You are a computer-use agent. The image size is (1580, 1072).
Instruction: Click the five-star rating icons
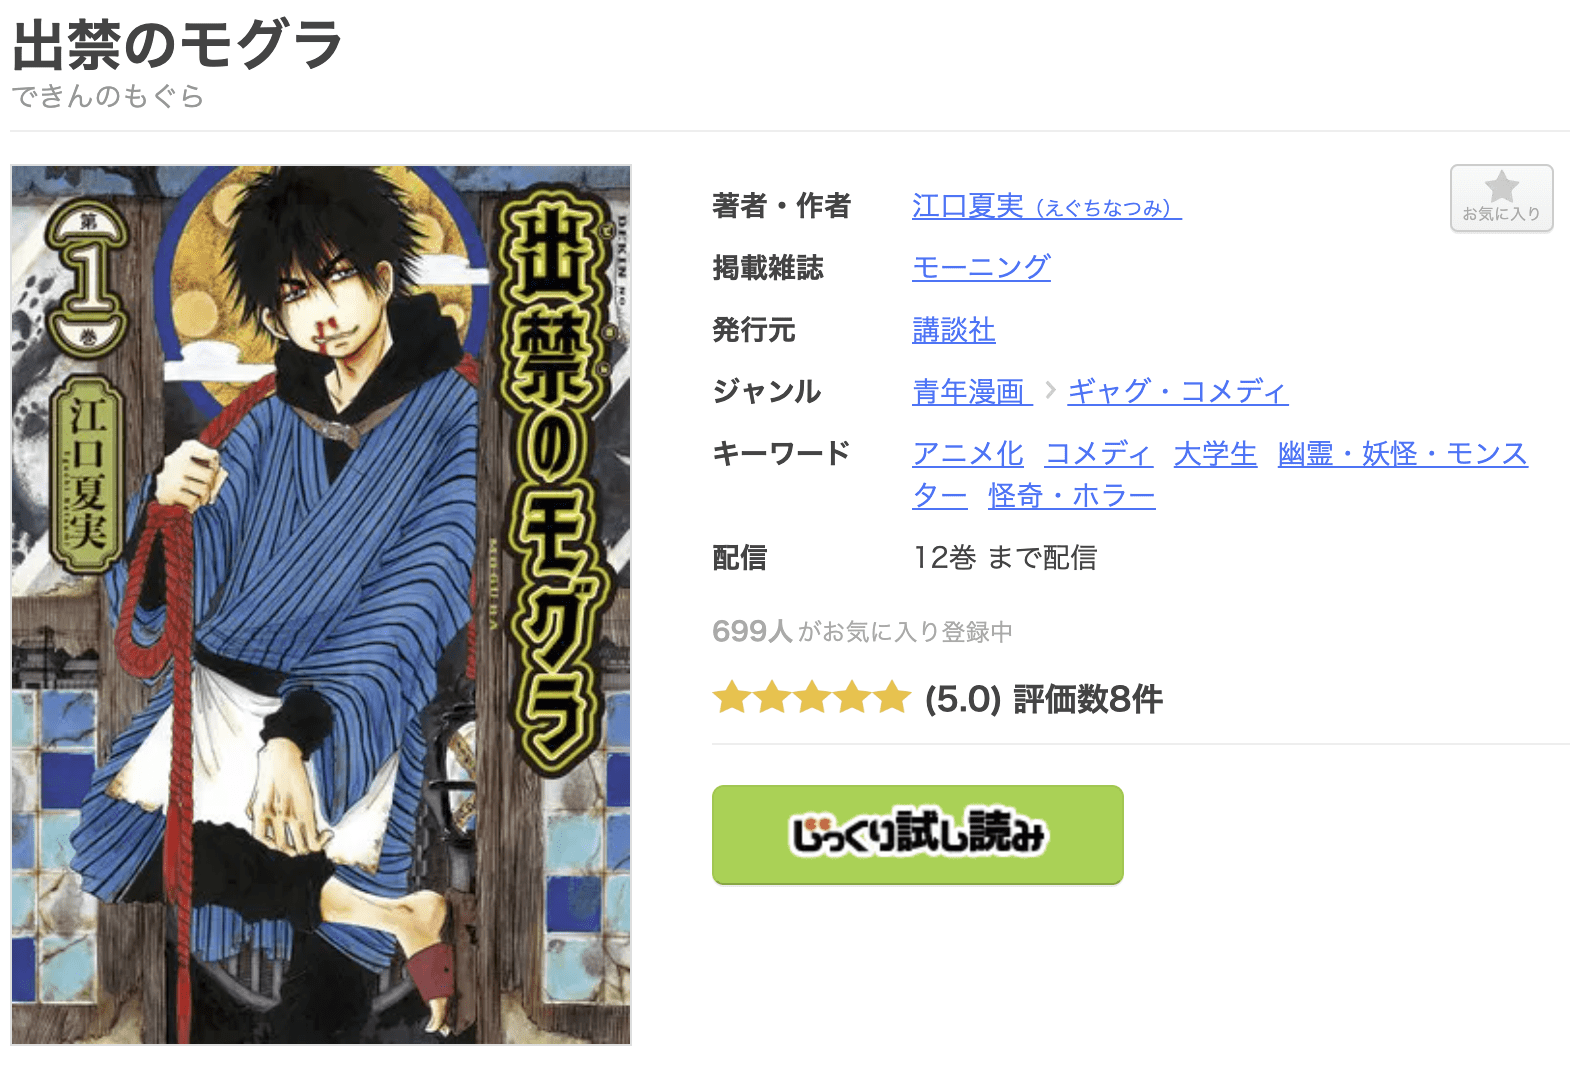[x=811, y=698]
